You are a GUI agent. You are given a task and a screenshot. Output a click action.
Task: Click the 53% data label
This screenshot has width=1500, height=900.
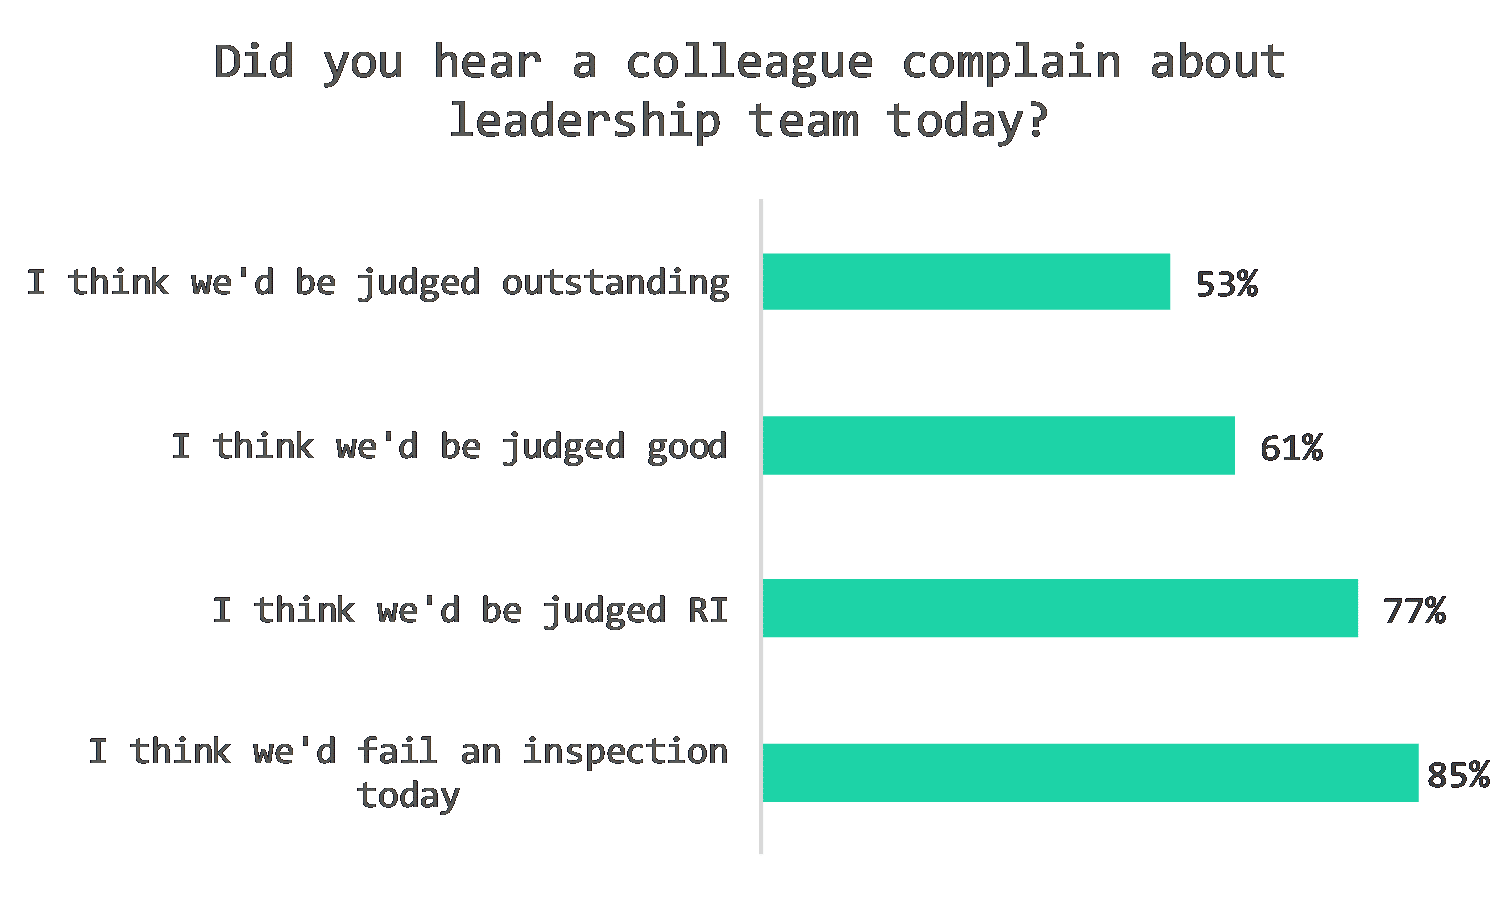coord(1226,284)
